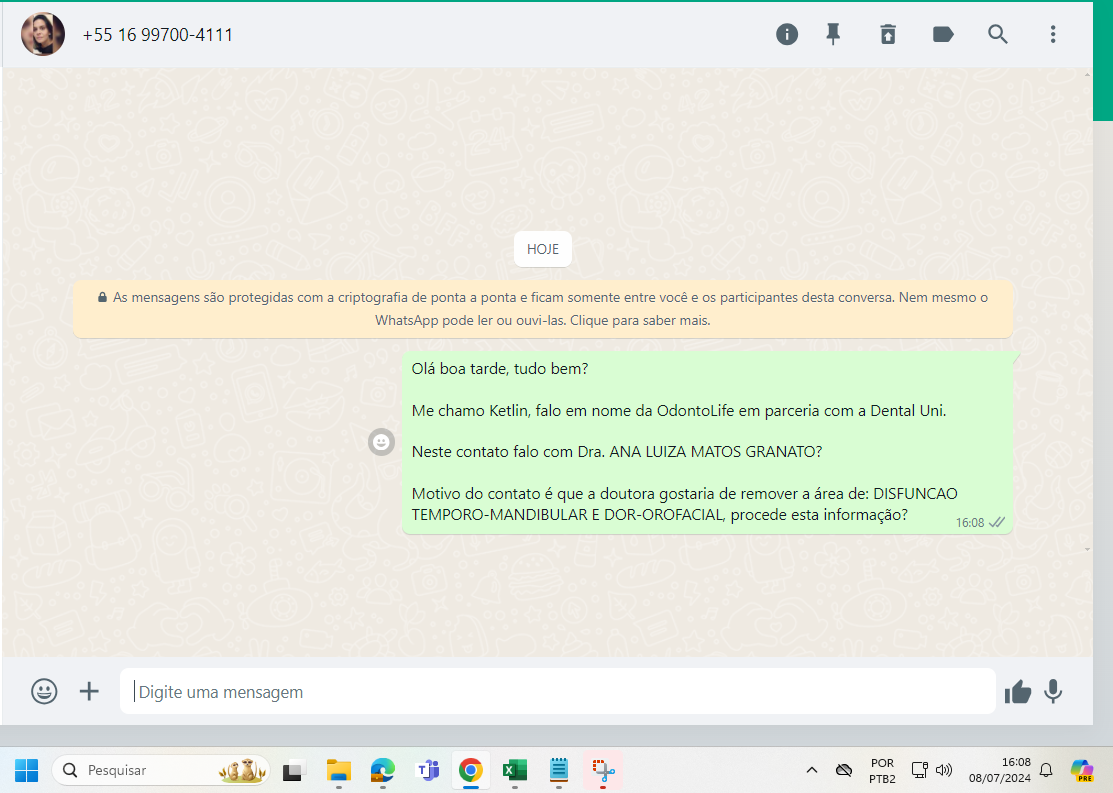1113x793 pixels.
Task: Open the contact profile picture
Action: [x=43, y=34]
